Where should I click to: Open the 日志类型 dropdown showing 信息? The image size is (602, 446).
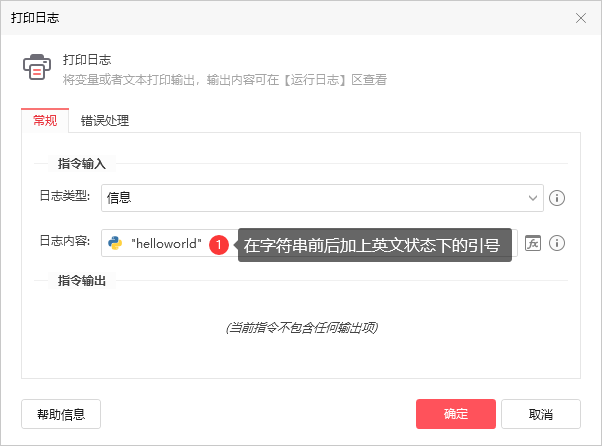[322, 198]
